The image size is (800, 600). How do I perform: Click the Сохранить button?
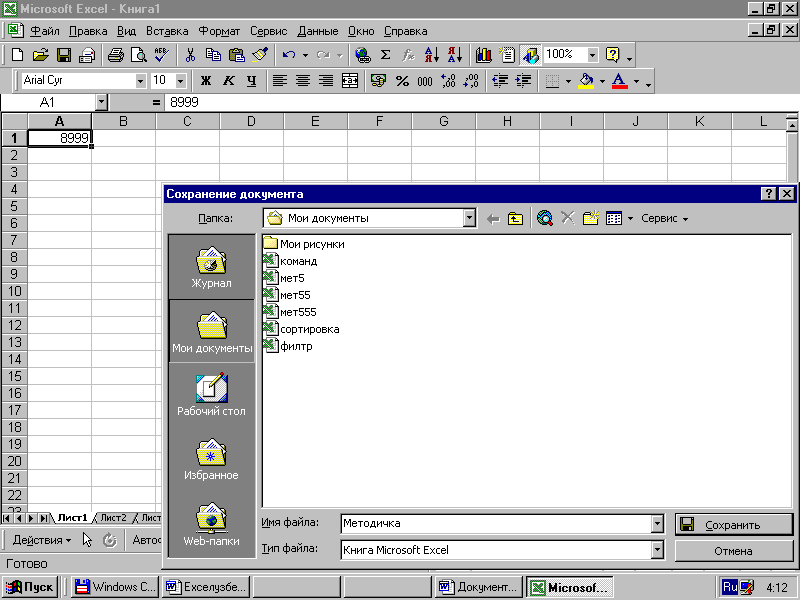coord(734,524)
